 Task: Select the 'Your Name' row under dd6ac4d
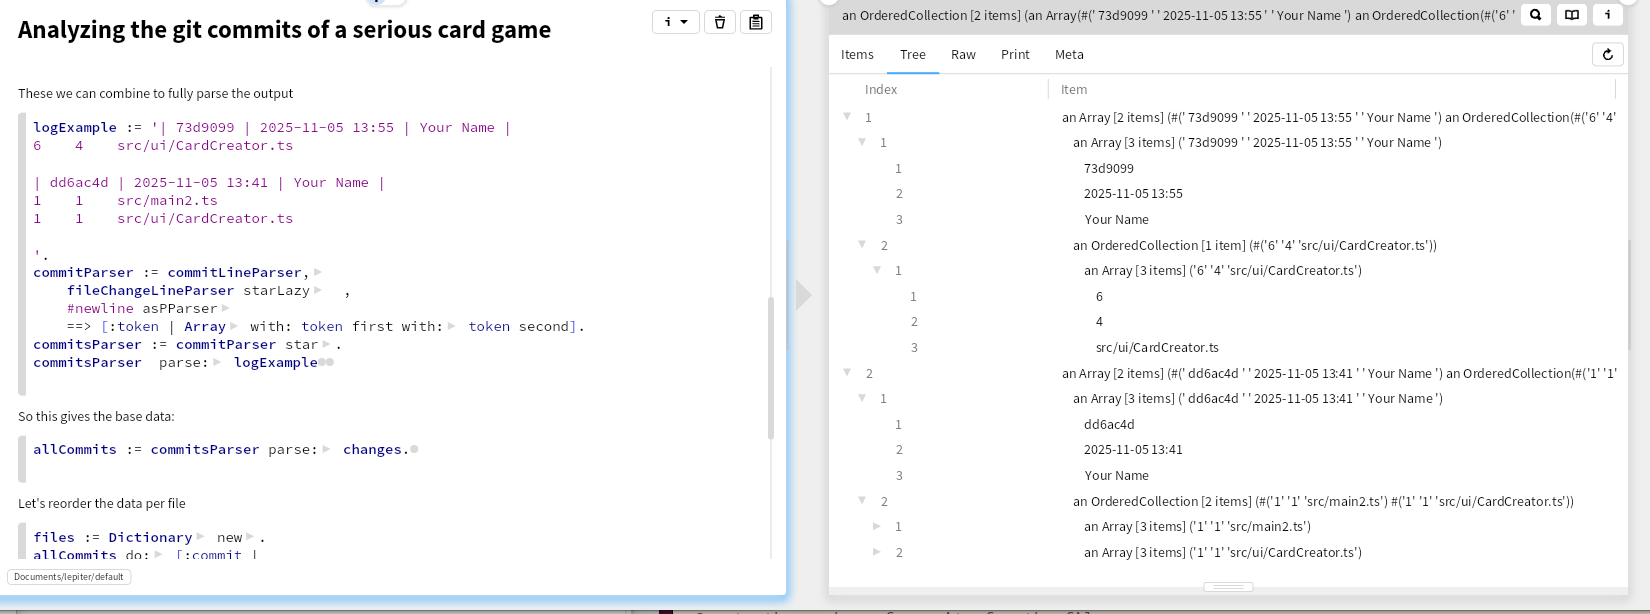tap(1116, 476)
